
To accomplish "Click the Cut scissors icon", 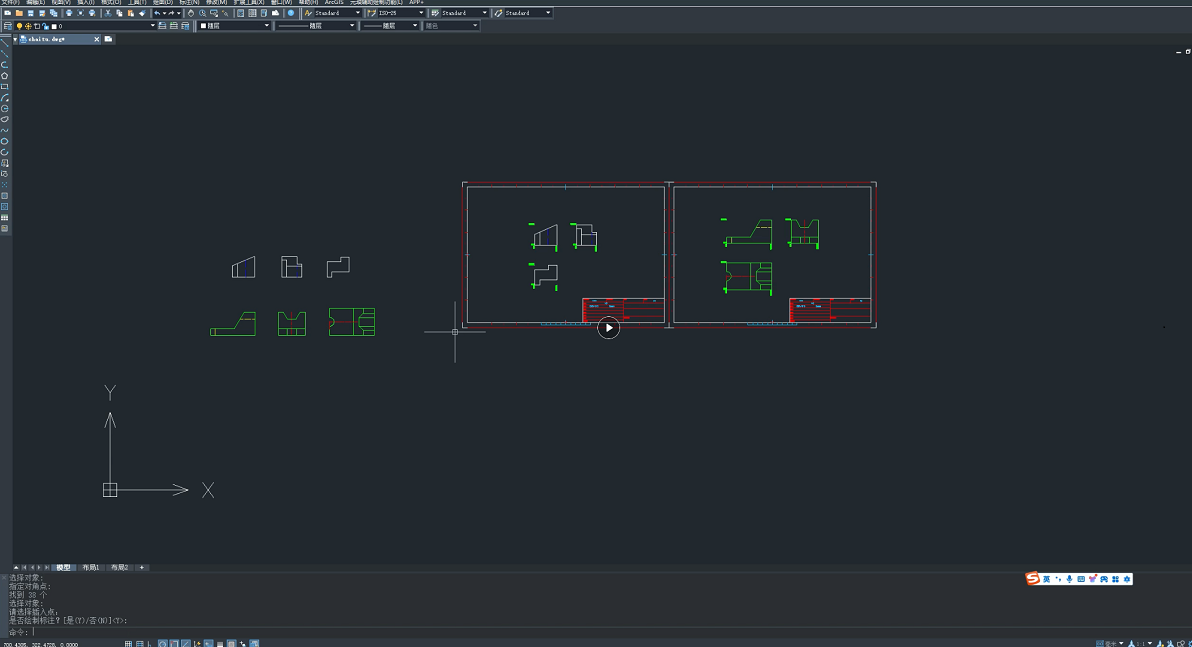I will tap(108, 13).
